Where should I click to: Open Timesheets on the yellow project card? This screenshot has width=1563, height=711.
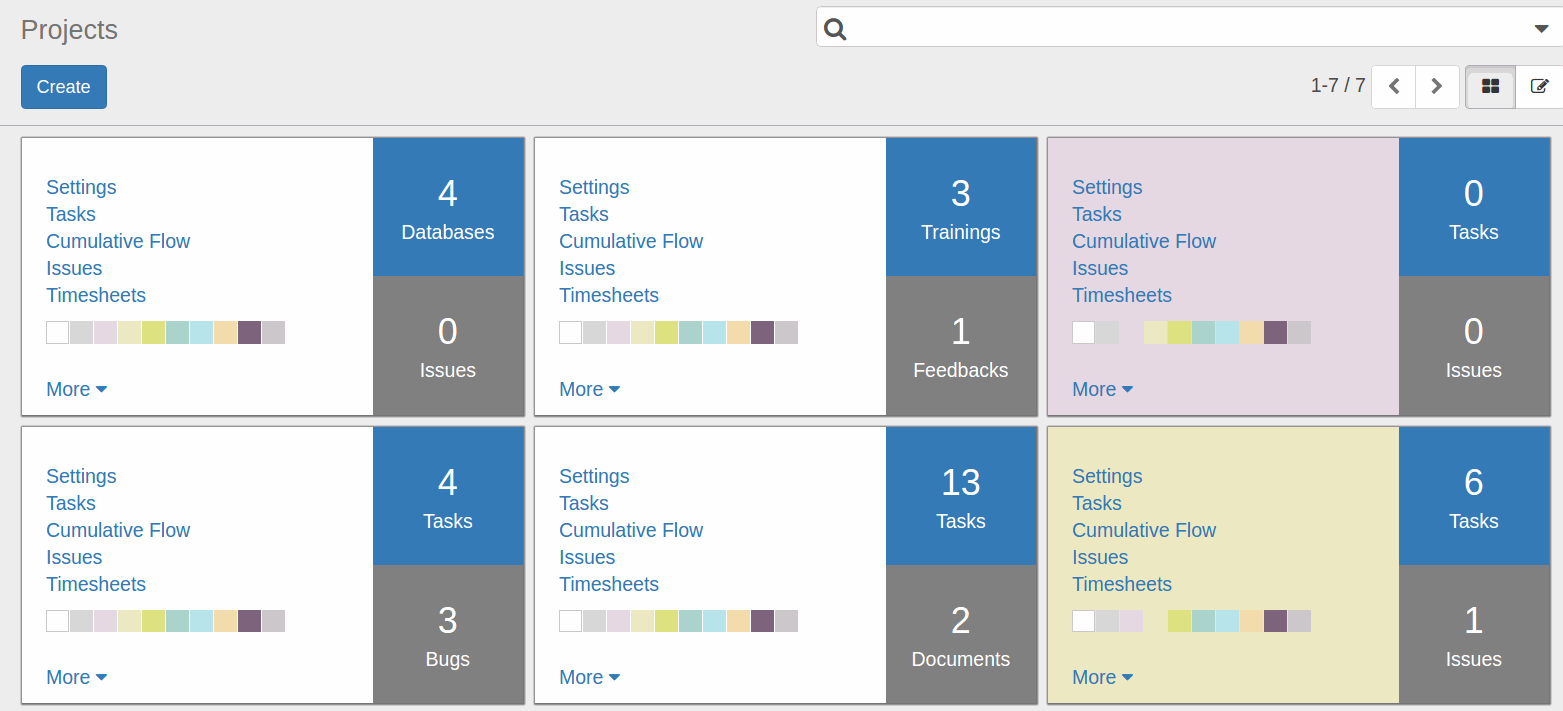[1121, 584]
